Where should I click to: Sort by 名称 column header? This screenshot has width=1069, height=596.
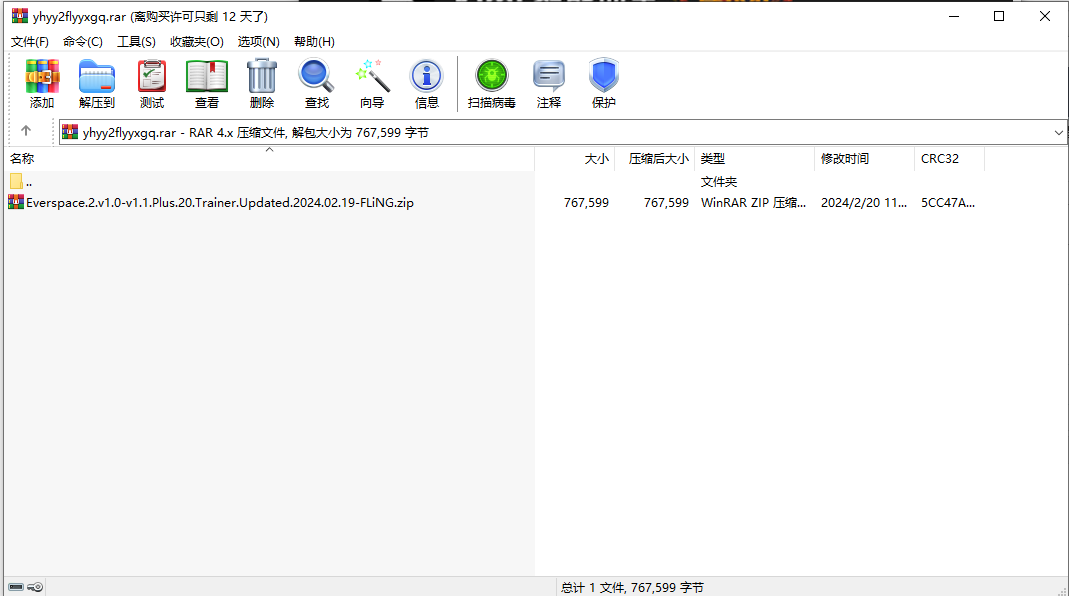(x=269, y=158)
